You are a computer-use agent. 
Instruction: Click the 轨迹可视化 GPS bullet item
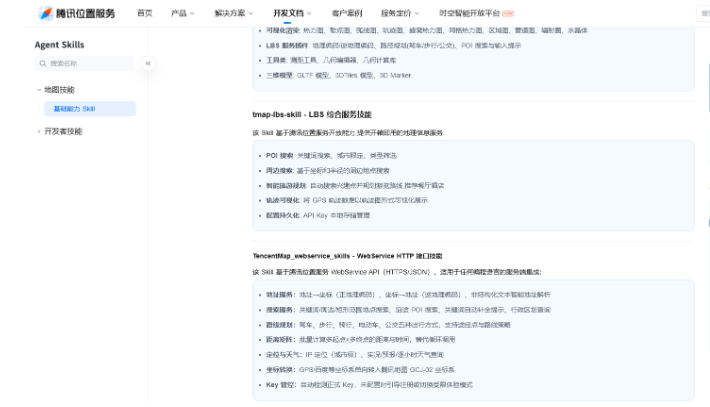(x=347, y=200)
